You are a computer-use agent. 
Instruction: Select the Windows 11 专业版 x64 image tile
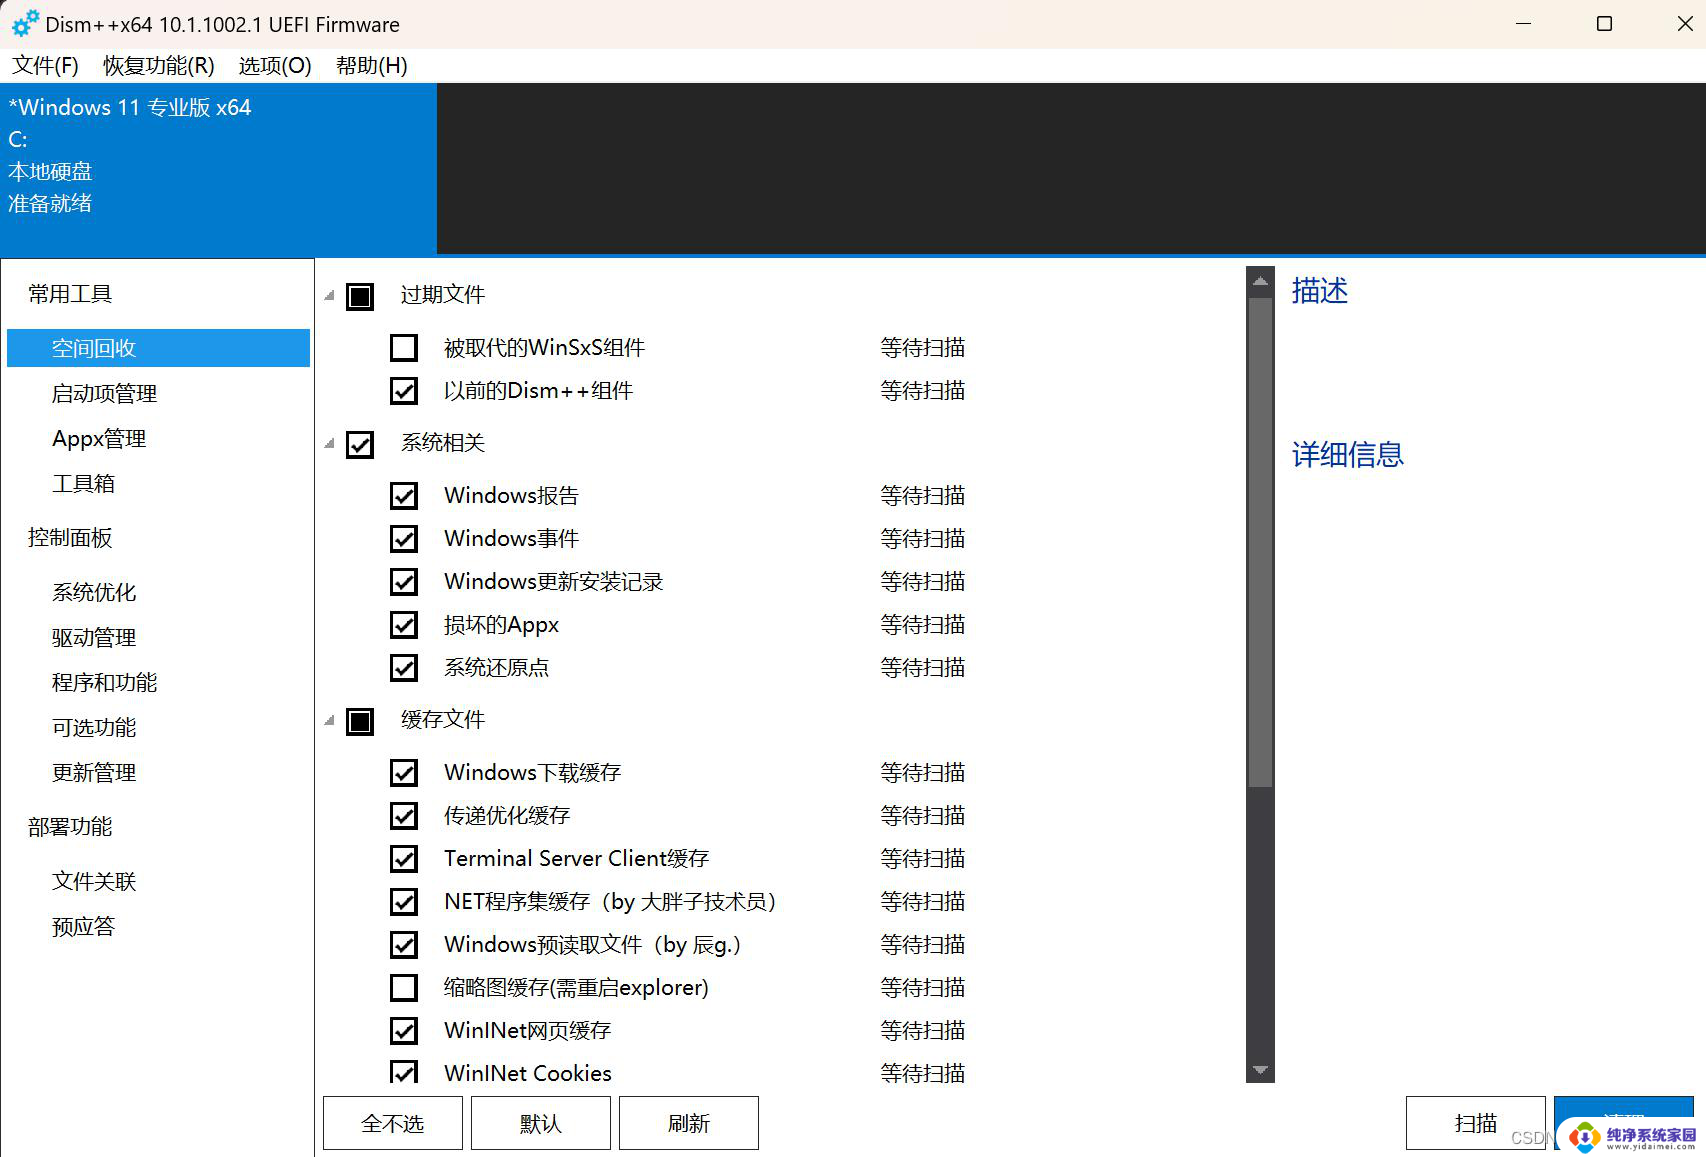tap(218, 169)
